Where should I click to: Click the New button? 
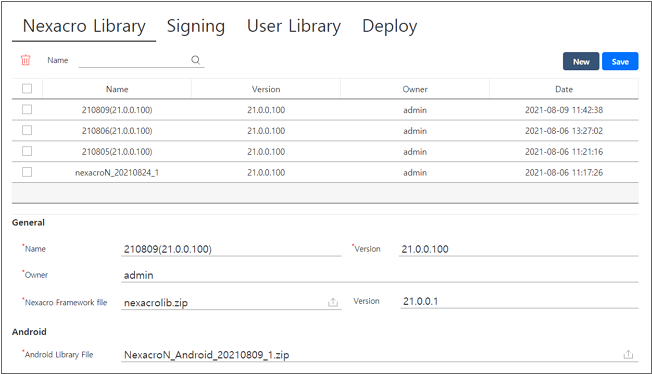point(581,62)
